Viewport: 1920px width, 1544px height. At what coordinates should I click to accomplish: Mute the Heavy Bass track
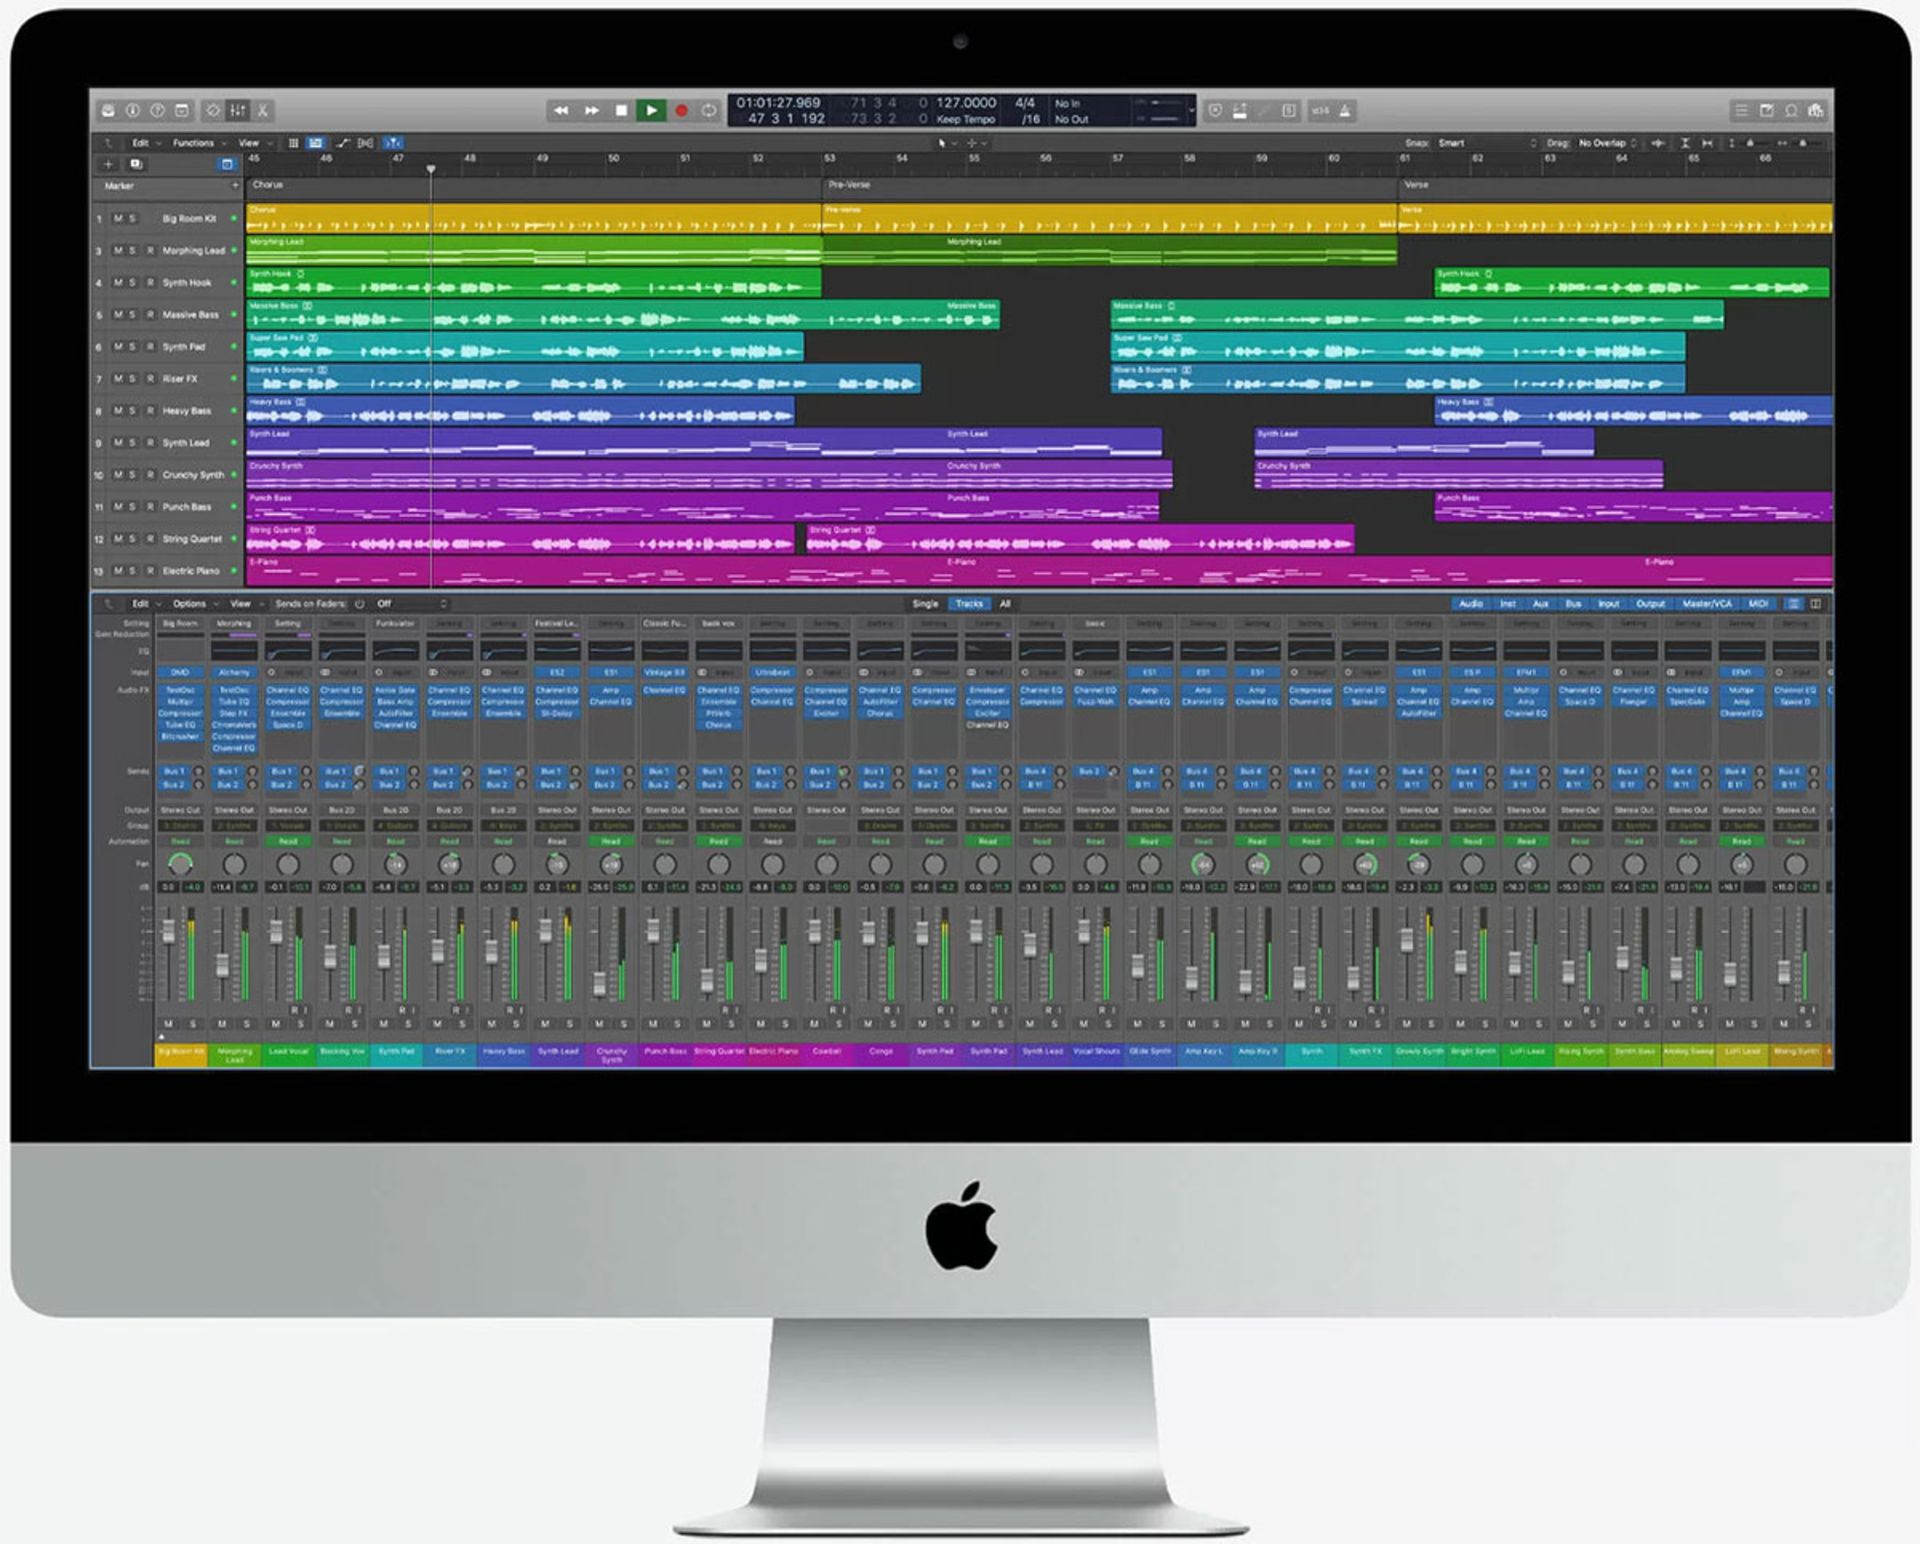tap(118, 411)
